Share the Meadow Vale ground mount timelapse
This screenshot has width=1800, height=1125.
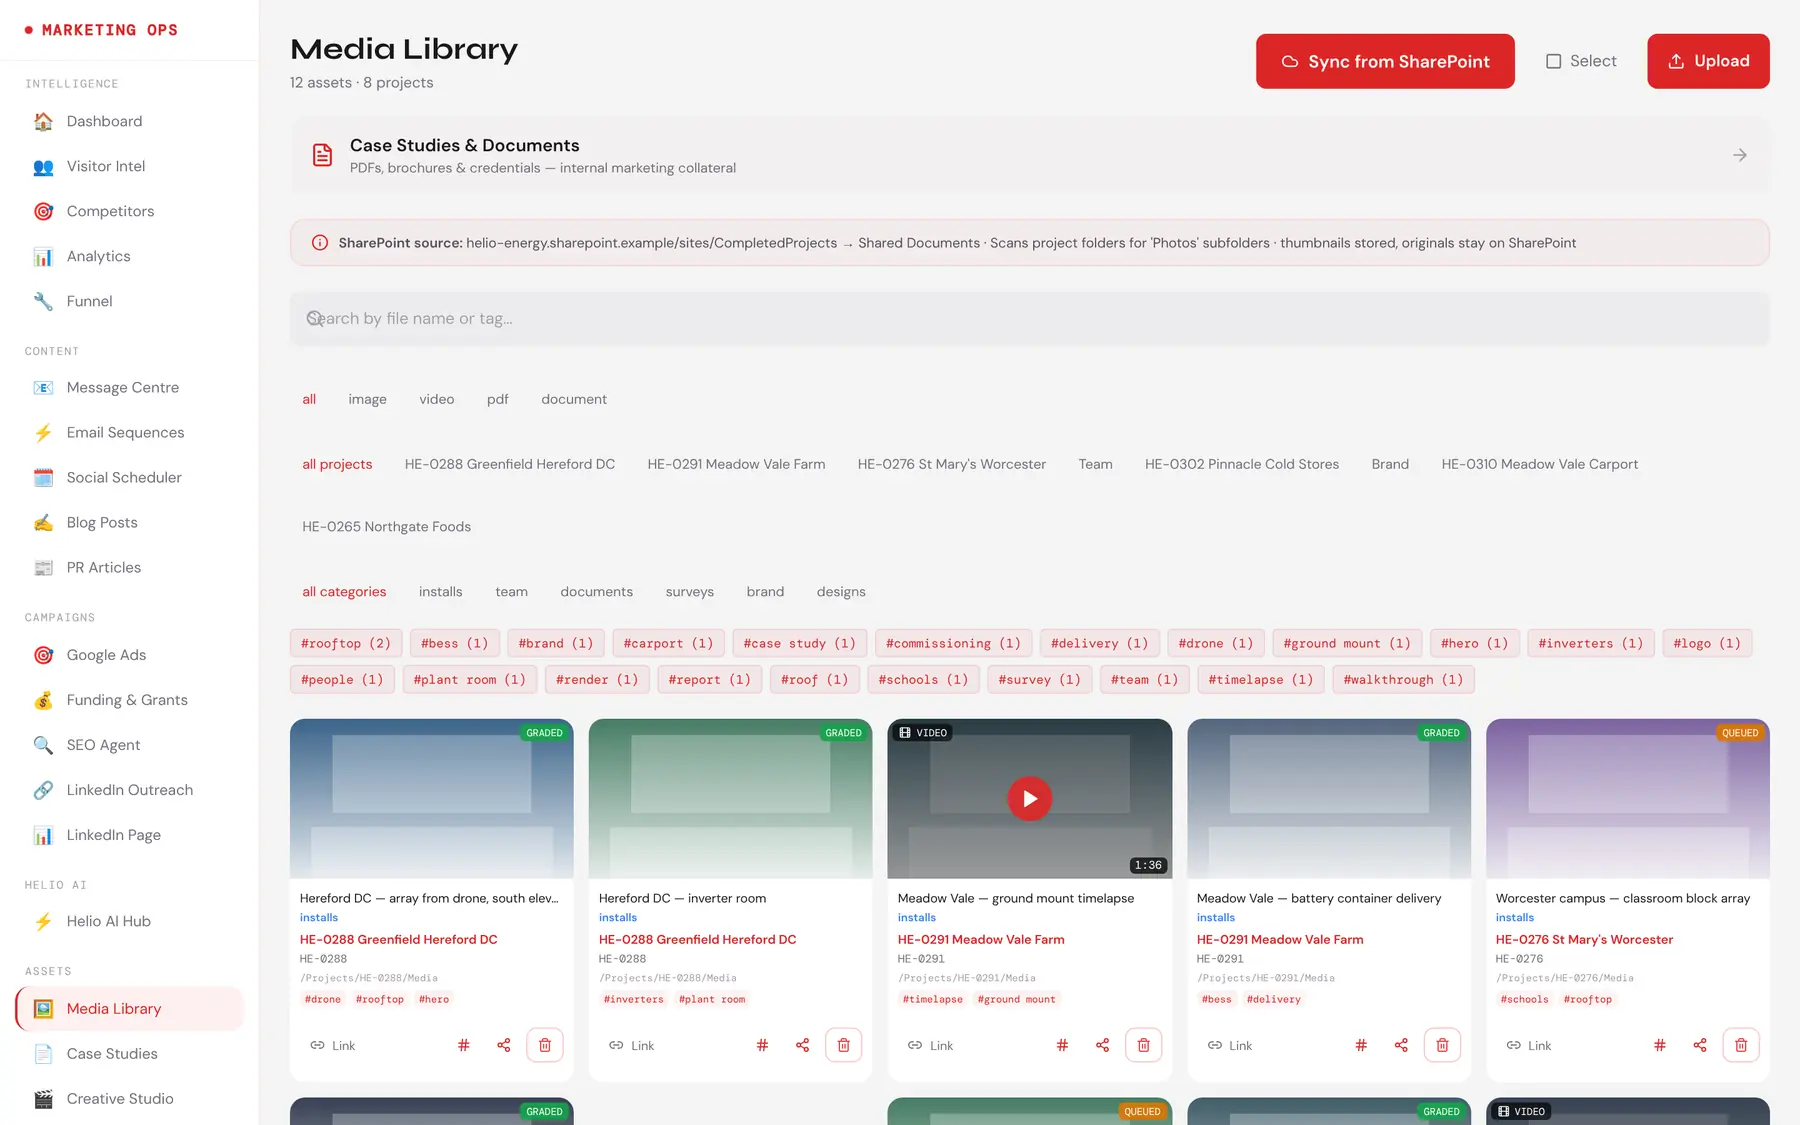click(x=1102, y=1045)
